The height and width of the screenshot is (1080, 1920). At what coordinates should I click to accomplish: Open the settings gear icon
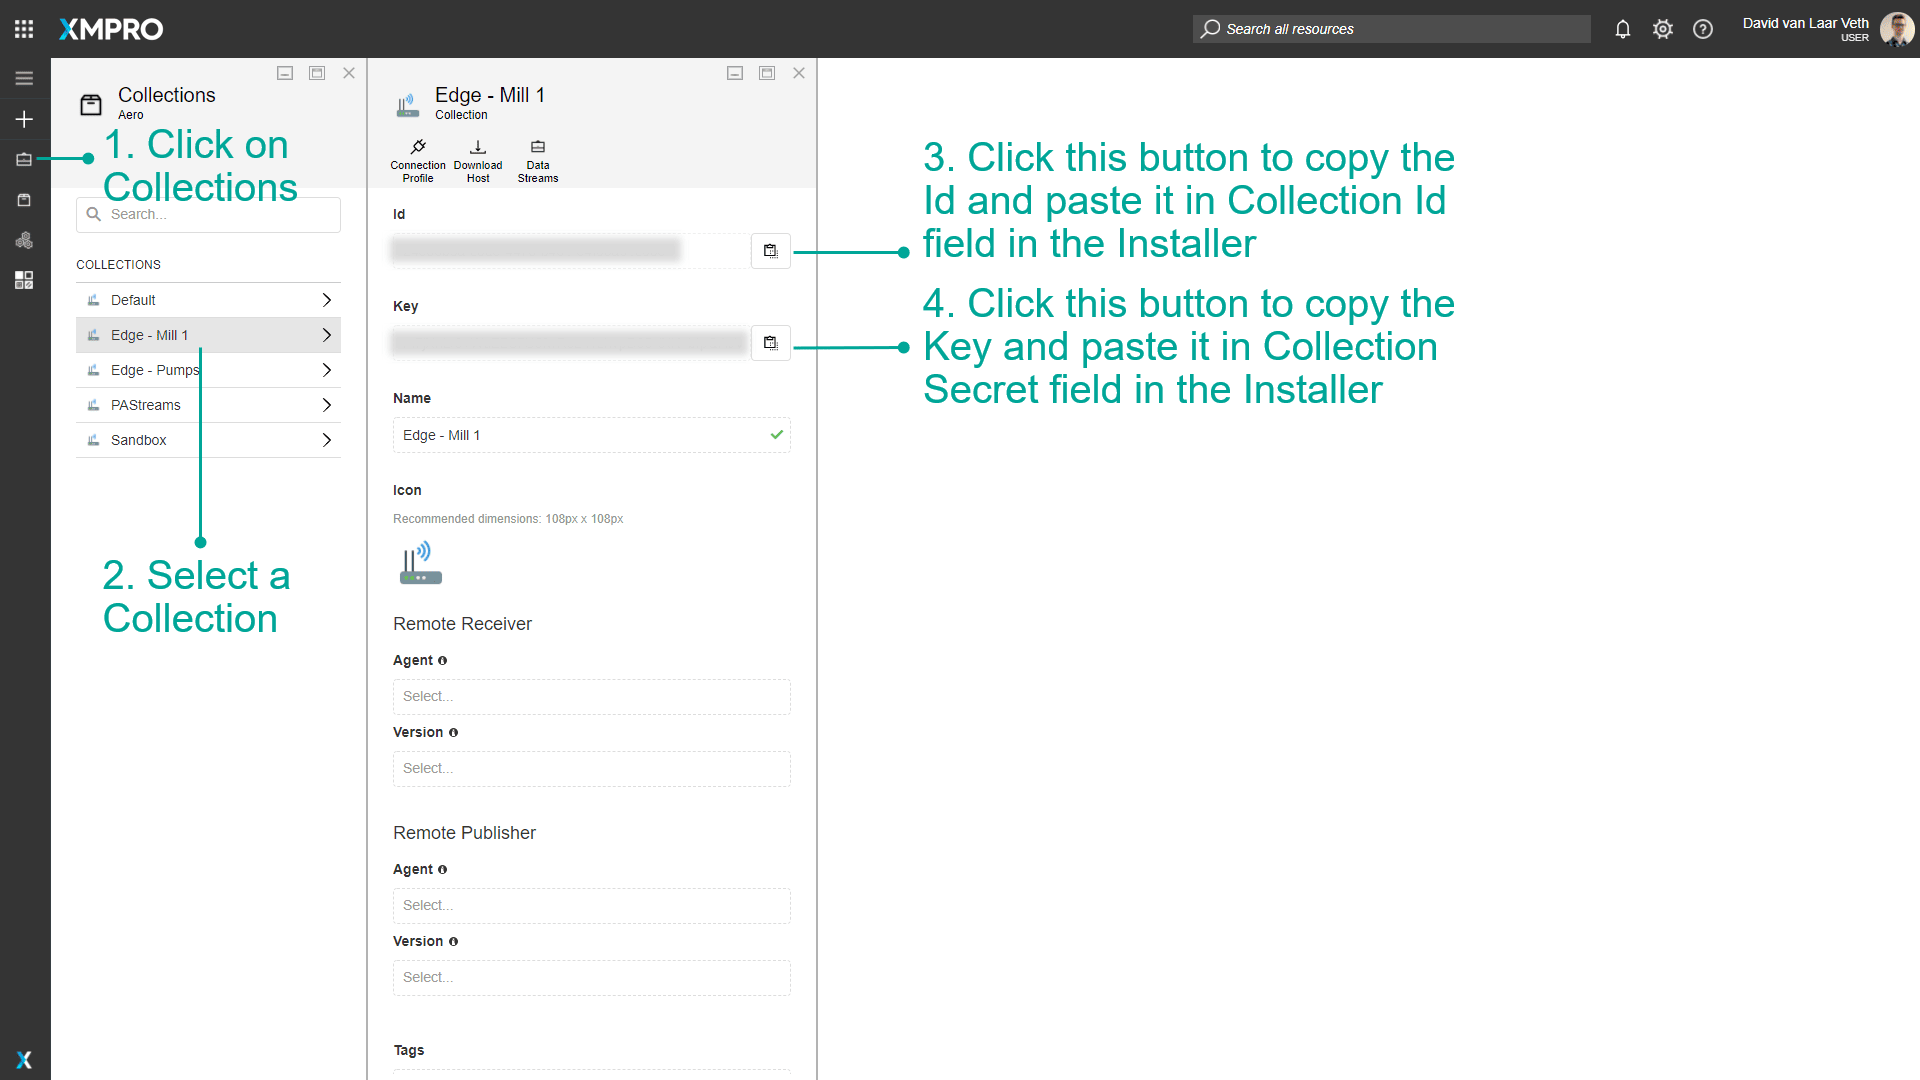pos(1663,29)
